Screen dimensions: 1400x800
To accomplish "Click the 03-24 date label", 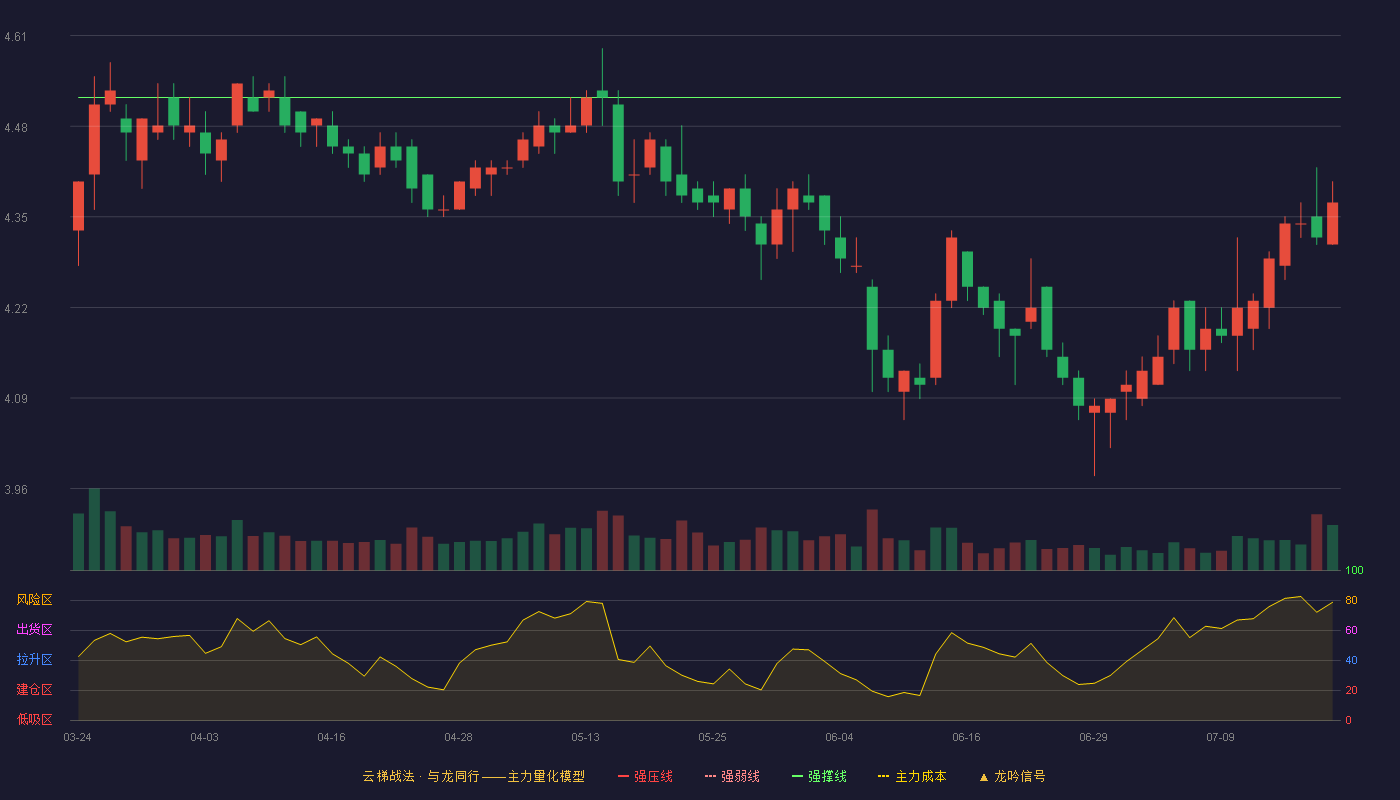I will pos(77,737).
